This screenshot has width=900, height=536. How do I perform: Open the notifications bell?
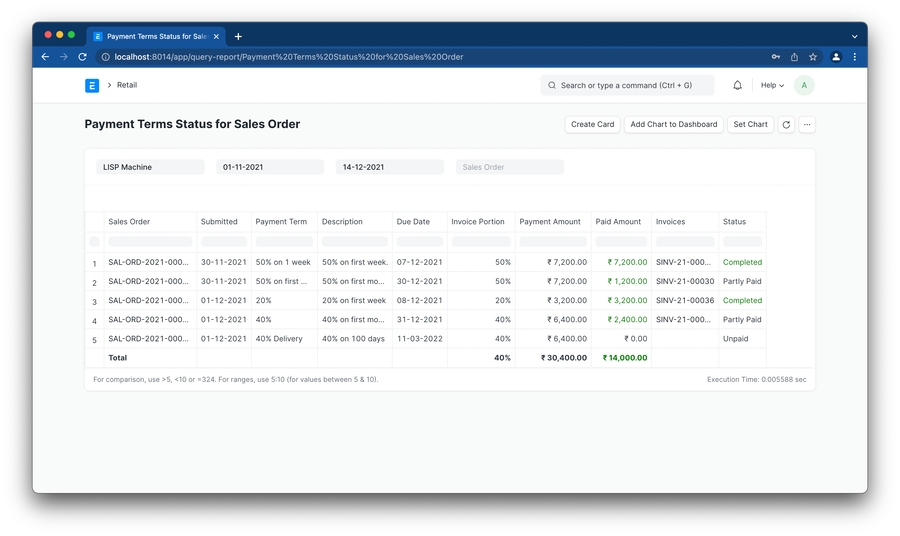point(738,86)
